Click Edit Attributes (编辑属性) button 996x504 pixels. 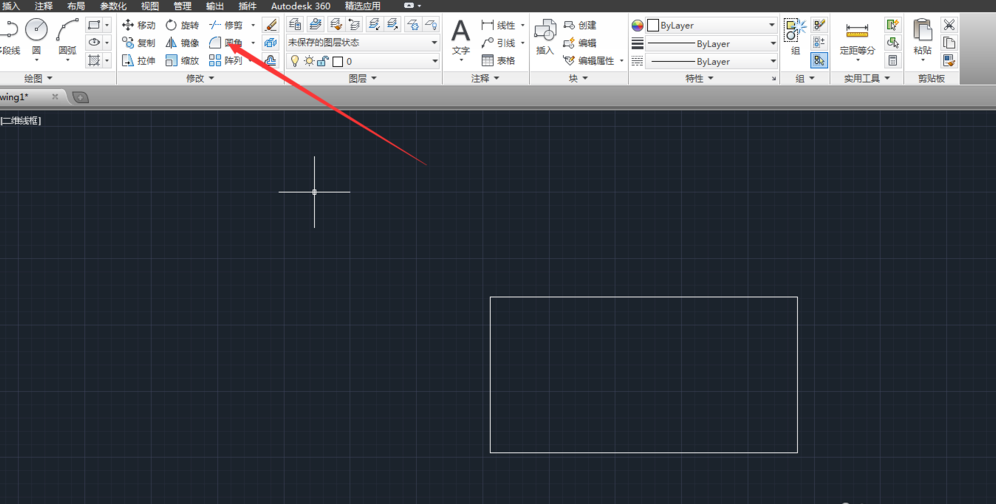click(589, 61)
